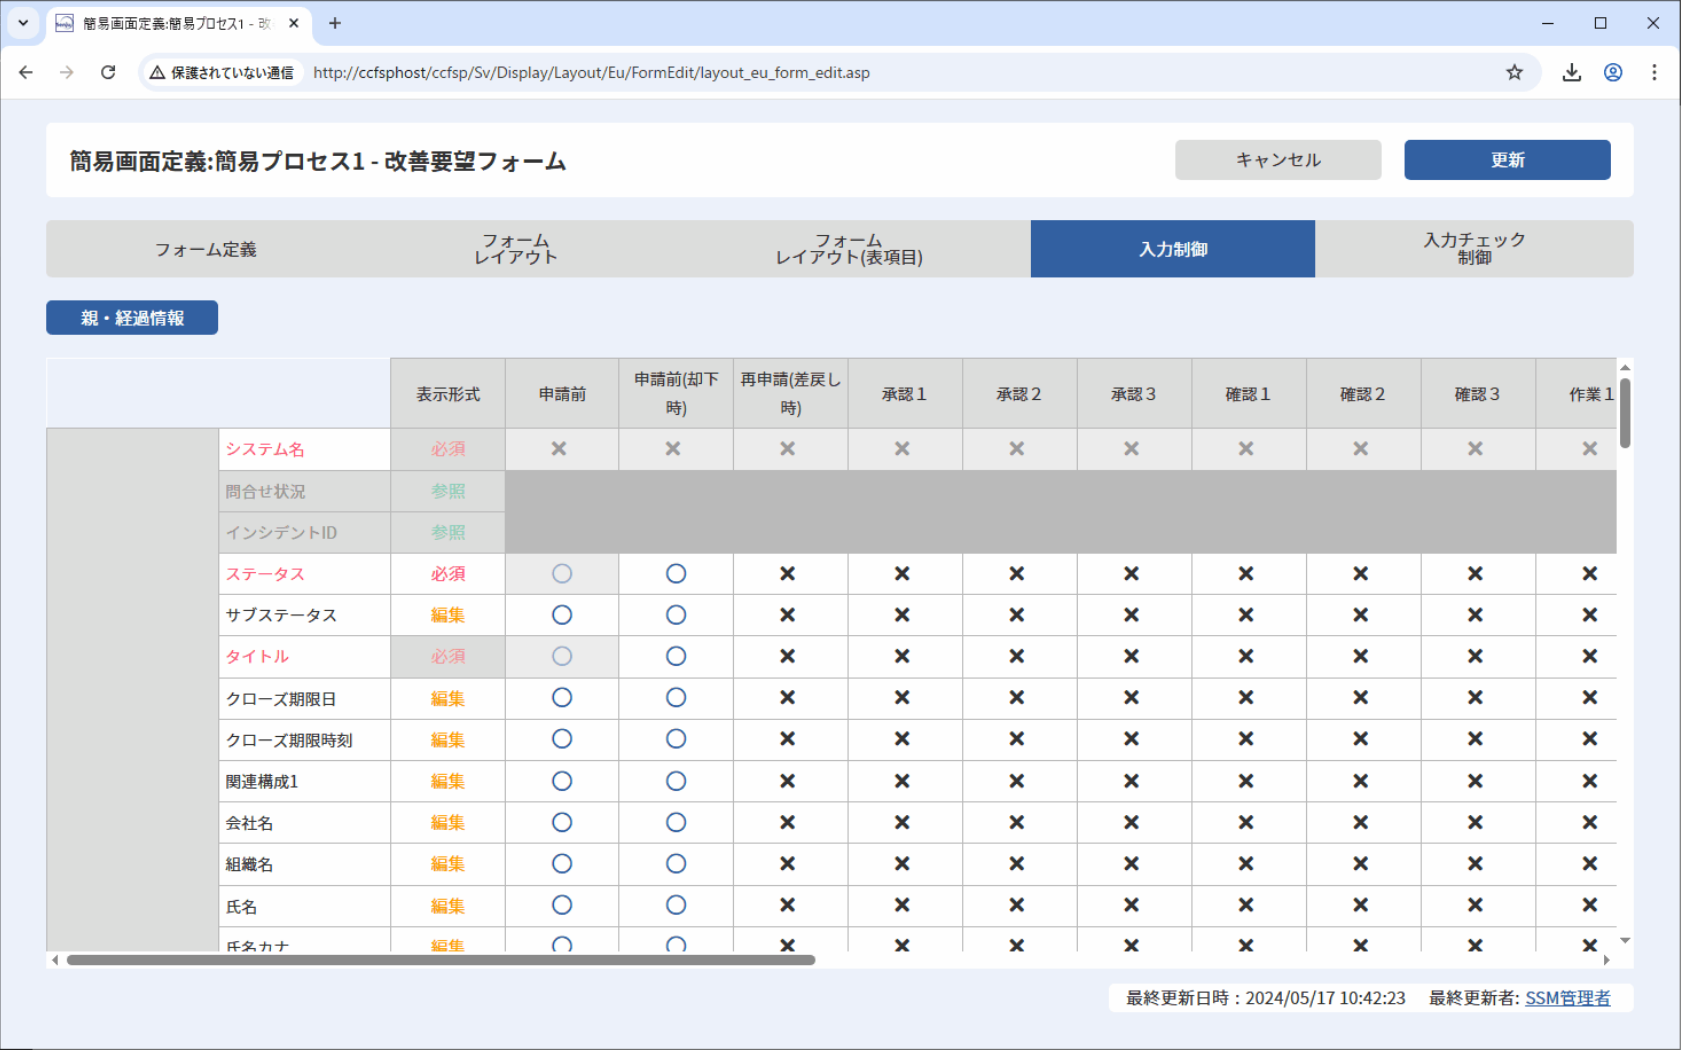
Task: Open the Chrome profile icon
Action: [x=1613, y=72]
